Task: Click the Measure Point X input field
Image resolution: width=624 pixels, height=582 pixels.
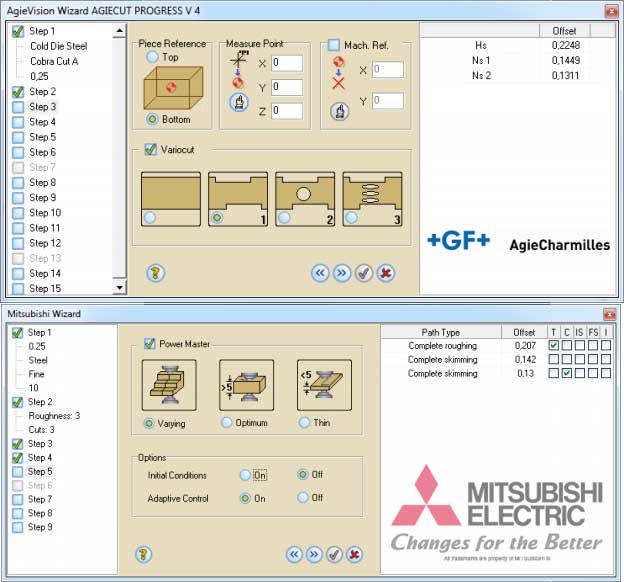Action: pos(286,63)
